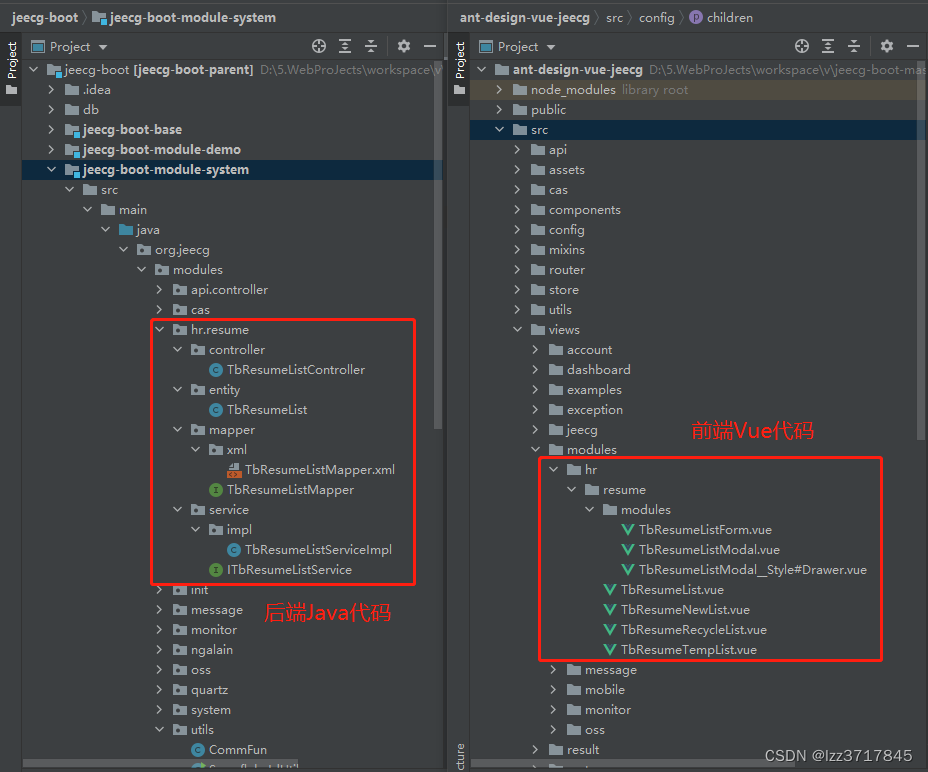
Task: Click Collapse All icon in right Project panel
Action: click(854, 46)
